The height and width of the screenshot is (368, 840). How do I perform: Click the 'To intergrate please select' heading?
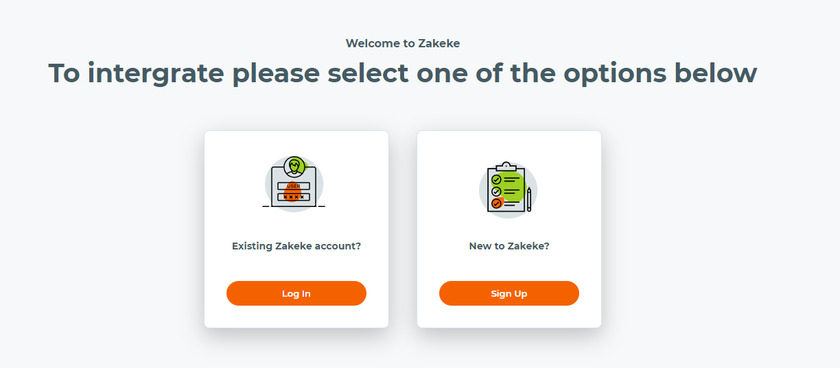pyautogui.click(x=403, y=73)
